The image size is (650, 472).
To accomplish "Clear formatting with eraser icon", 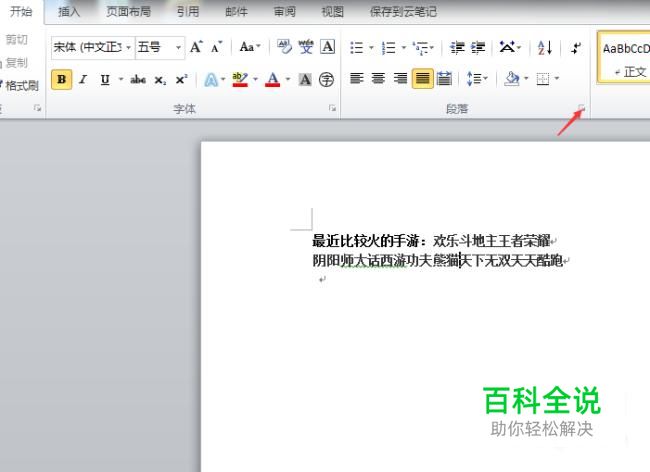I will click(x=284, y=47).
